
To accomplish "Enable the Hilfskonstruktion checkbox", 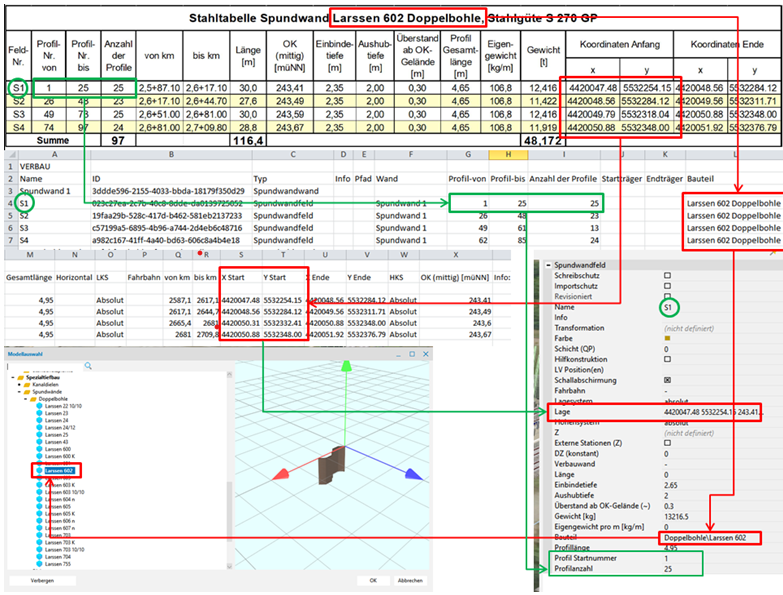I will (667, 359).
